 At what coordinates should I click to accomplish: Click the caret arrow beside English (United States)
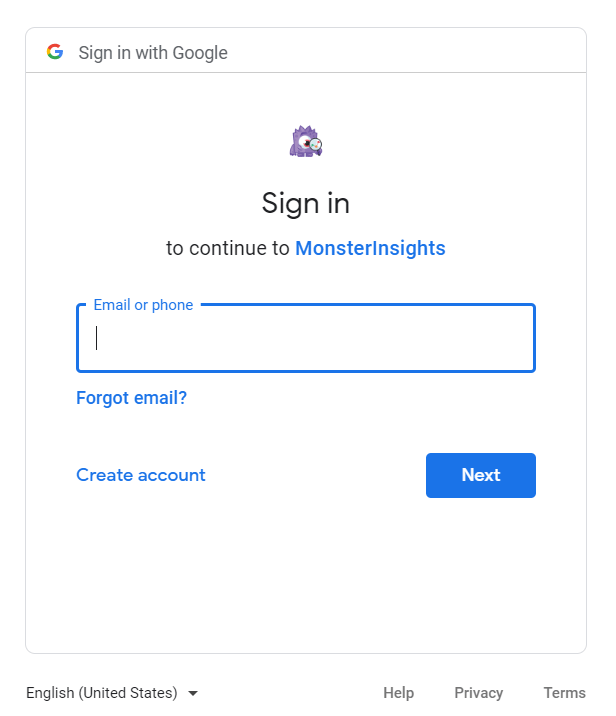pyautogui.click(x=193, y=693)
